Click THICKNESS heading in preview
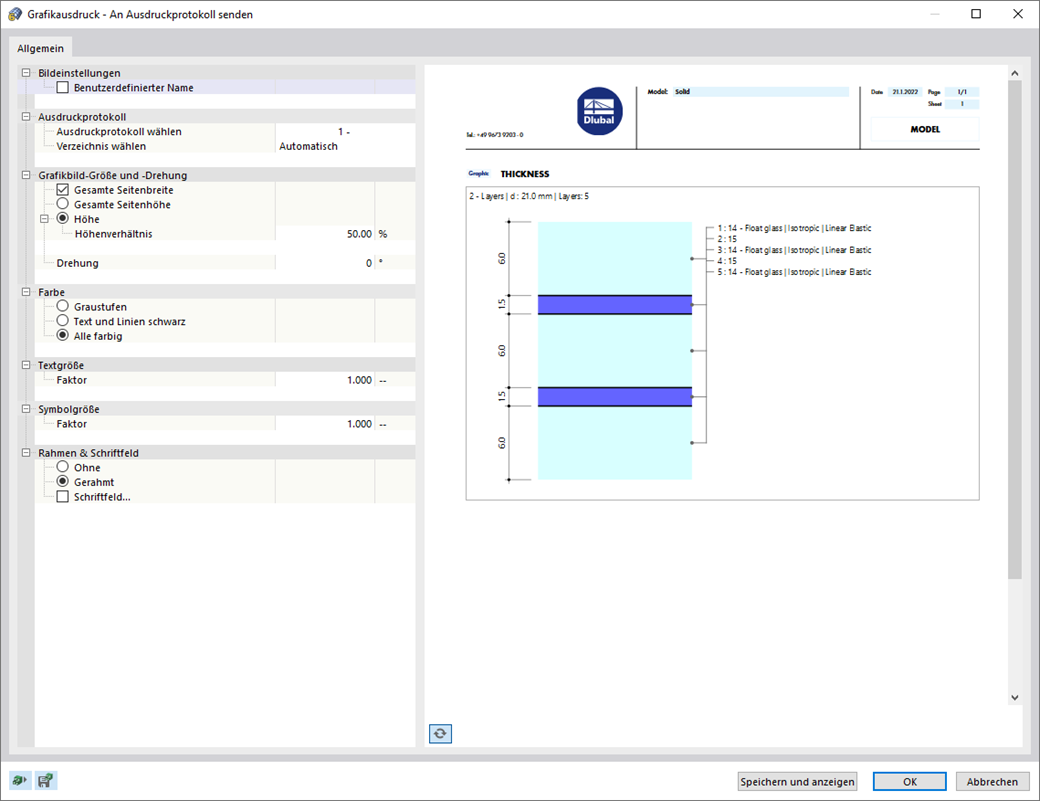The width and height of the screenshot is (1040, 801). 525,174
